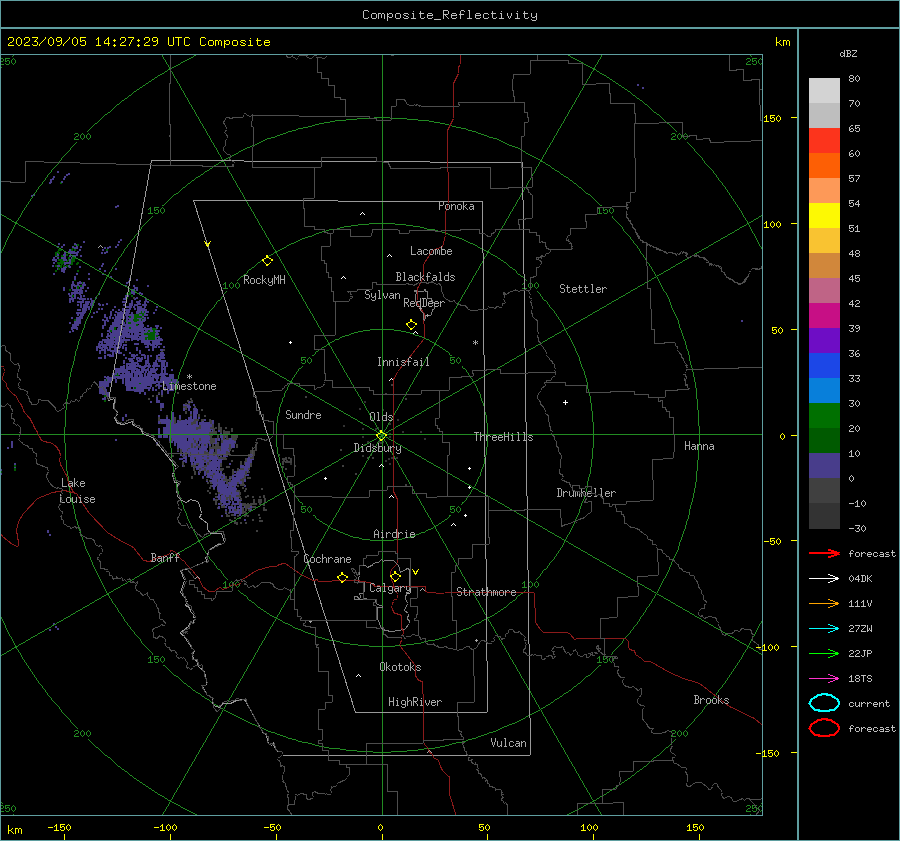Click the Drumheller town label
This screenshot has height=841, width=900.
(586, 493)
